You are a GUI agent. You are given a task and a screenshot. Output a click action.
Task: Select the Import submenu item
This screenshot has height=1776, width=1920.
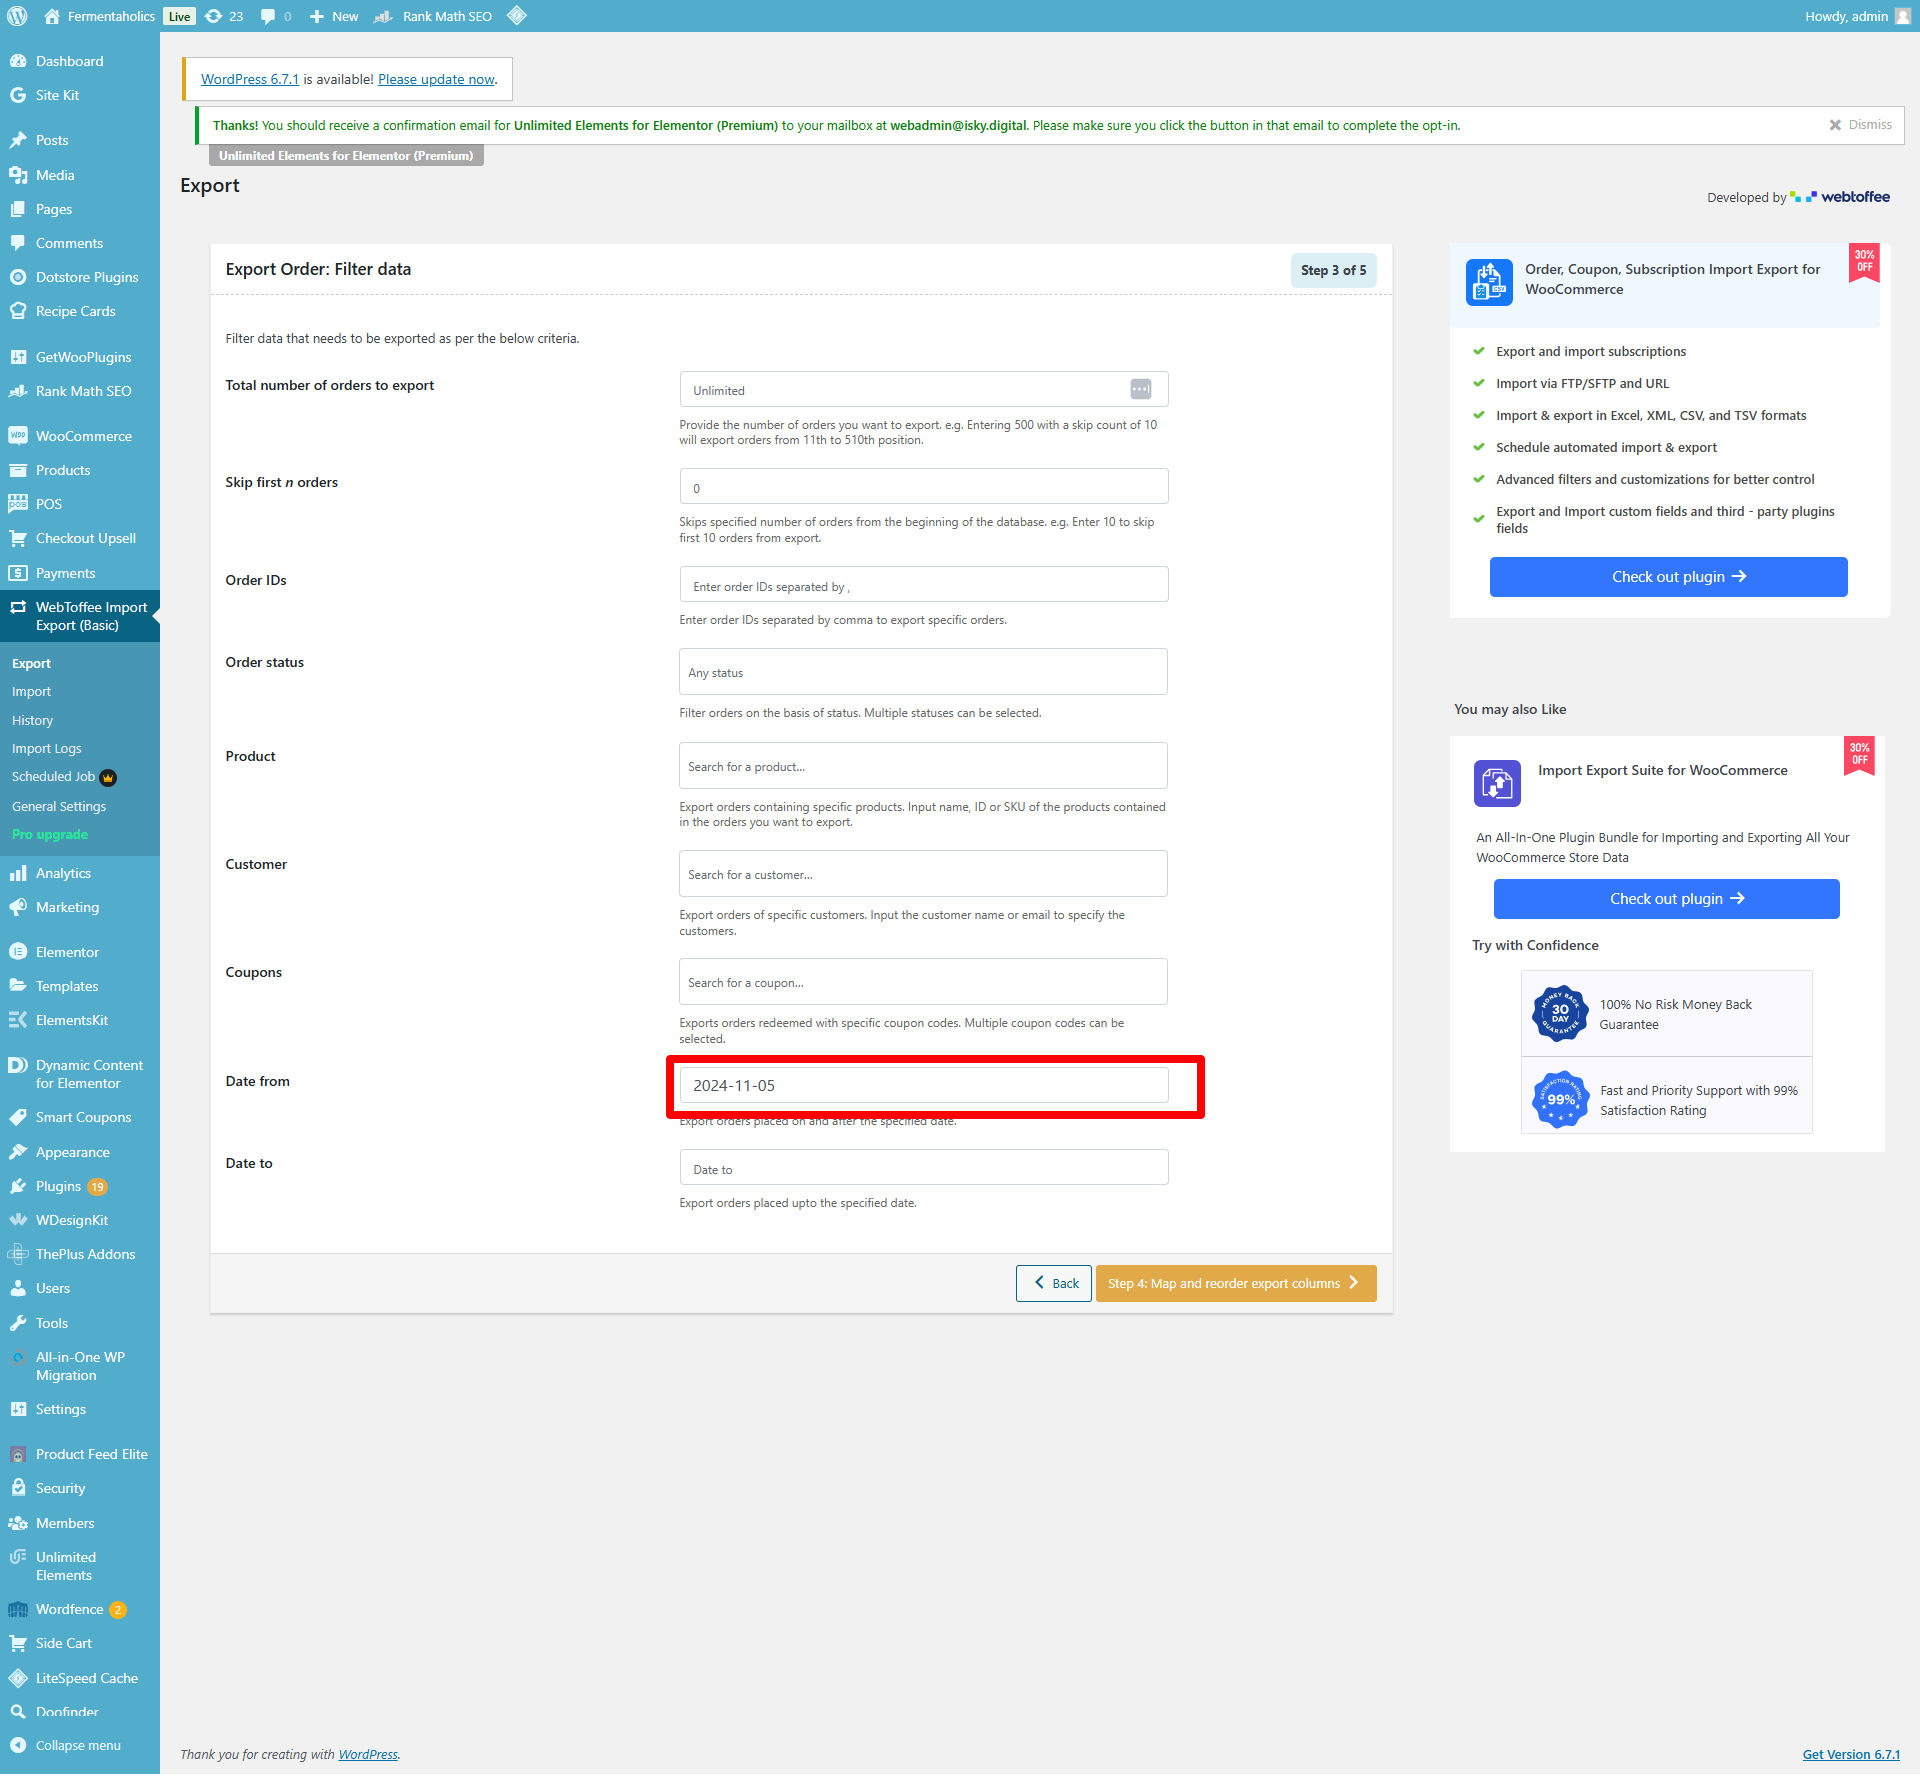31,692
